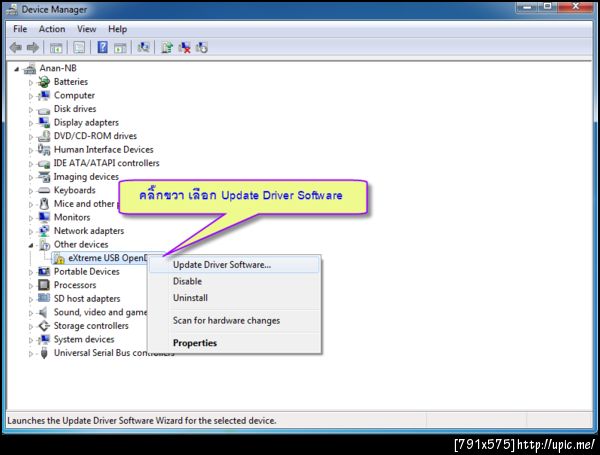Click the Device Manager title bar icon
This screenshot has height=455, width=600.
11,10
